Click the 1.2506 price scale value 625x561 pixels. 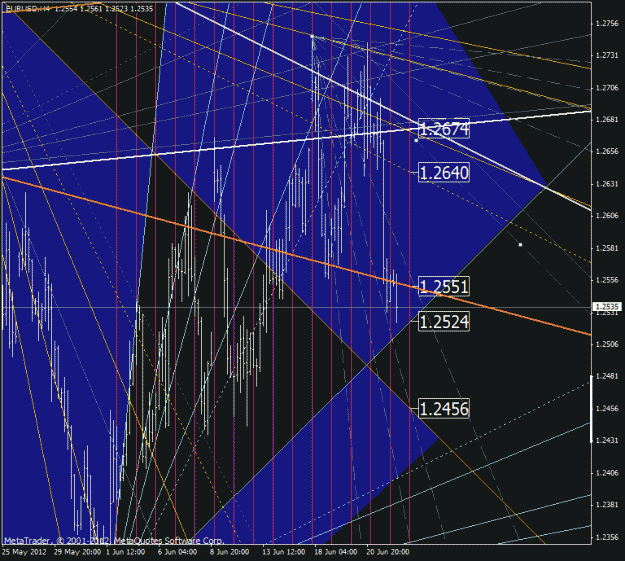(x=607, y=344)
